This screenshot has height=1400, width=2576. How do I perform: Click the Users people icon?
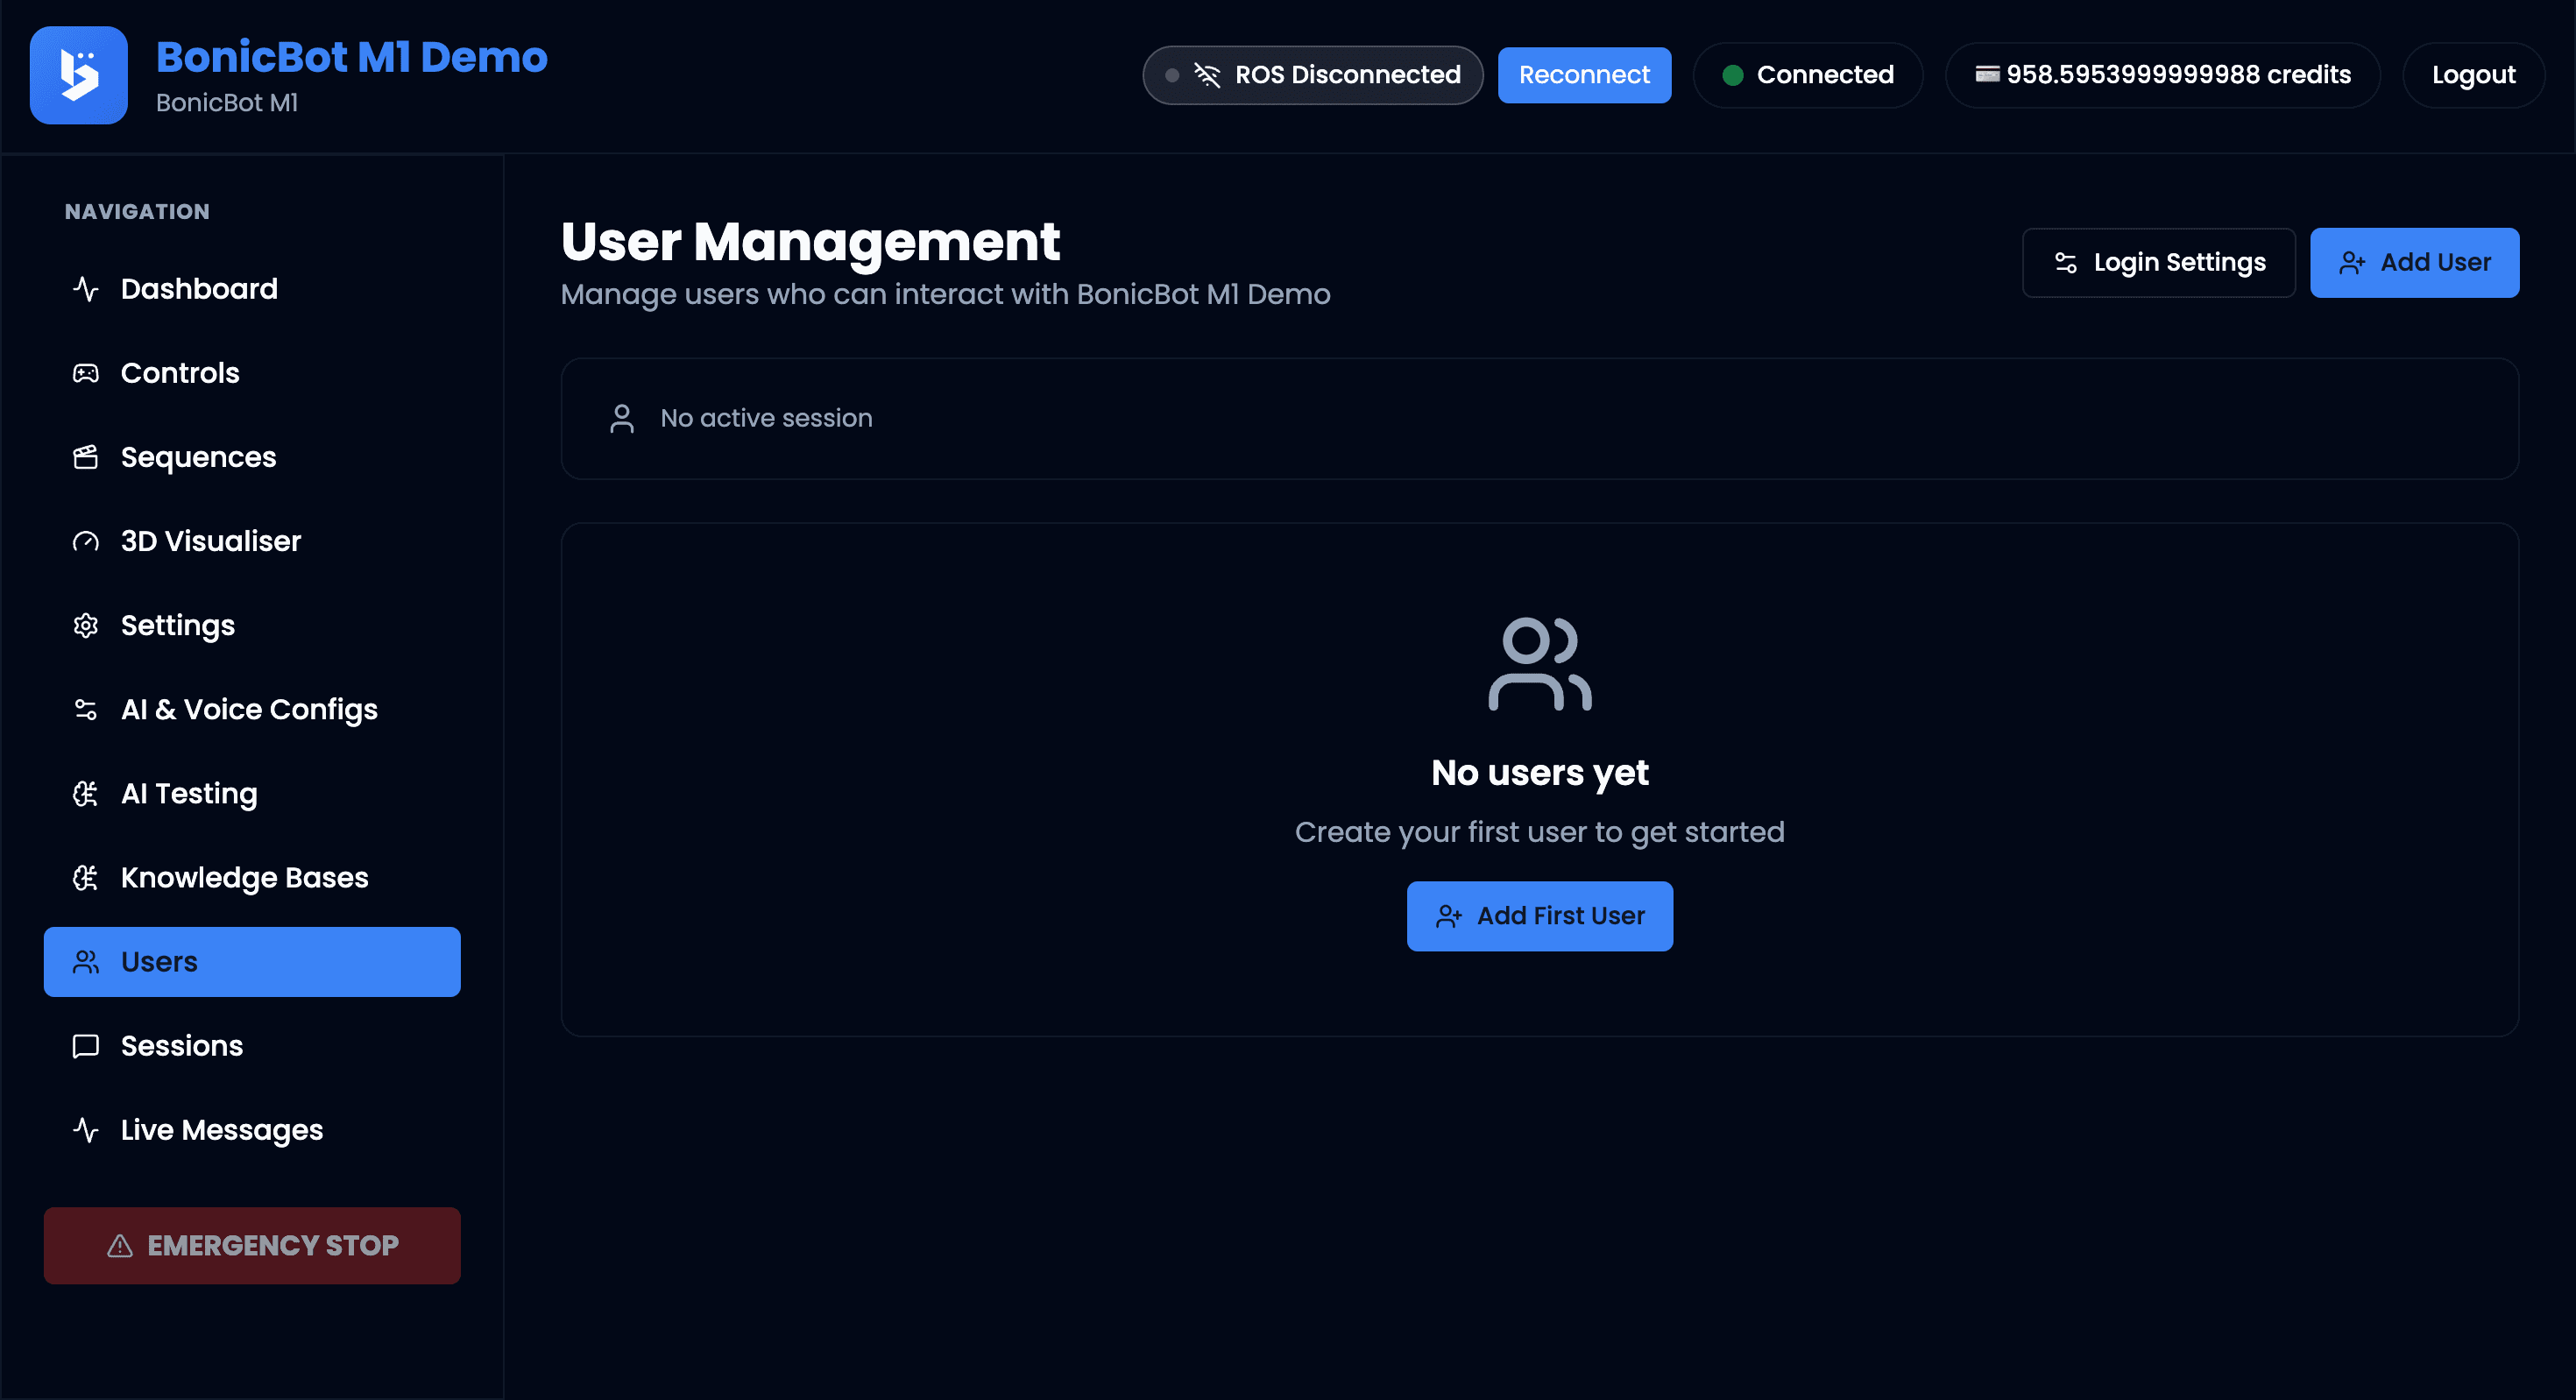click(x=85, y=961)
